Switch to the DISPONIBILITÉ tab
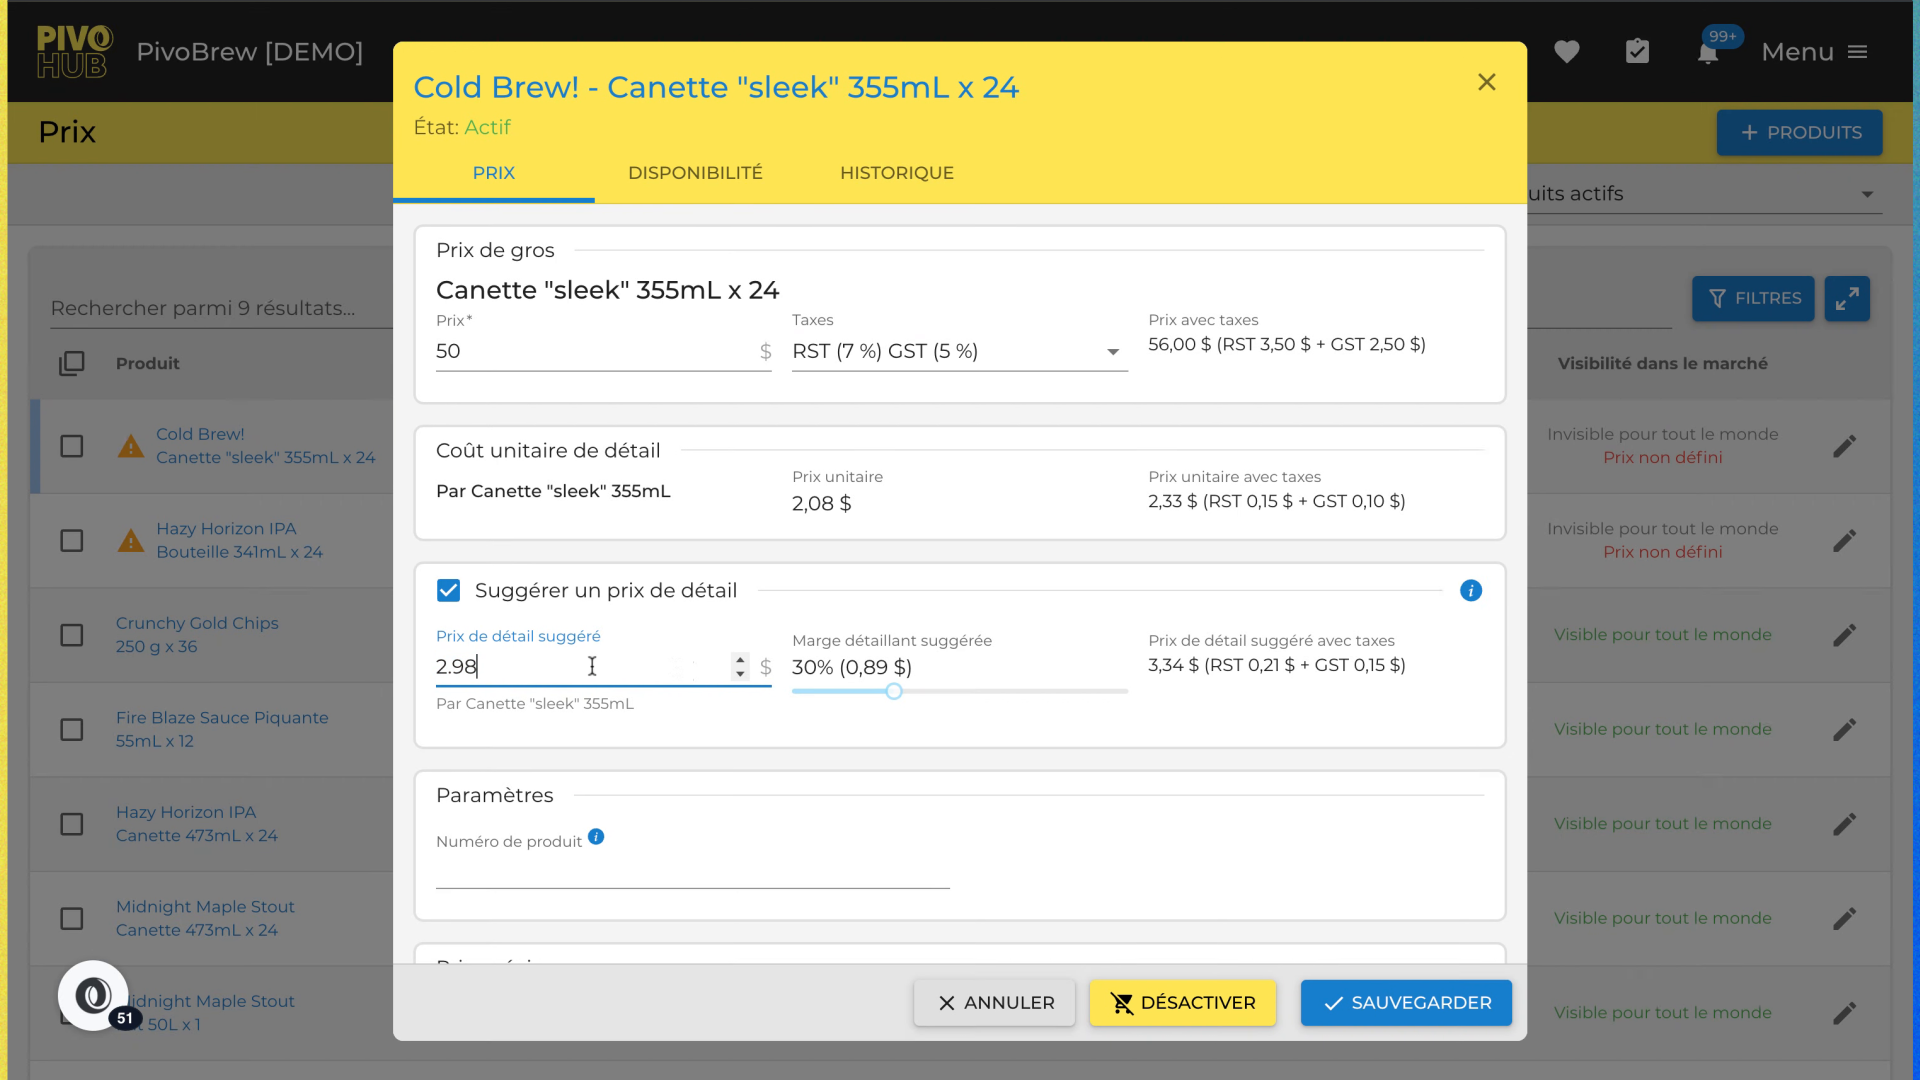Screen dimensions: 1920x1080 tap(695, 173)
